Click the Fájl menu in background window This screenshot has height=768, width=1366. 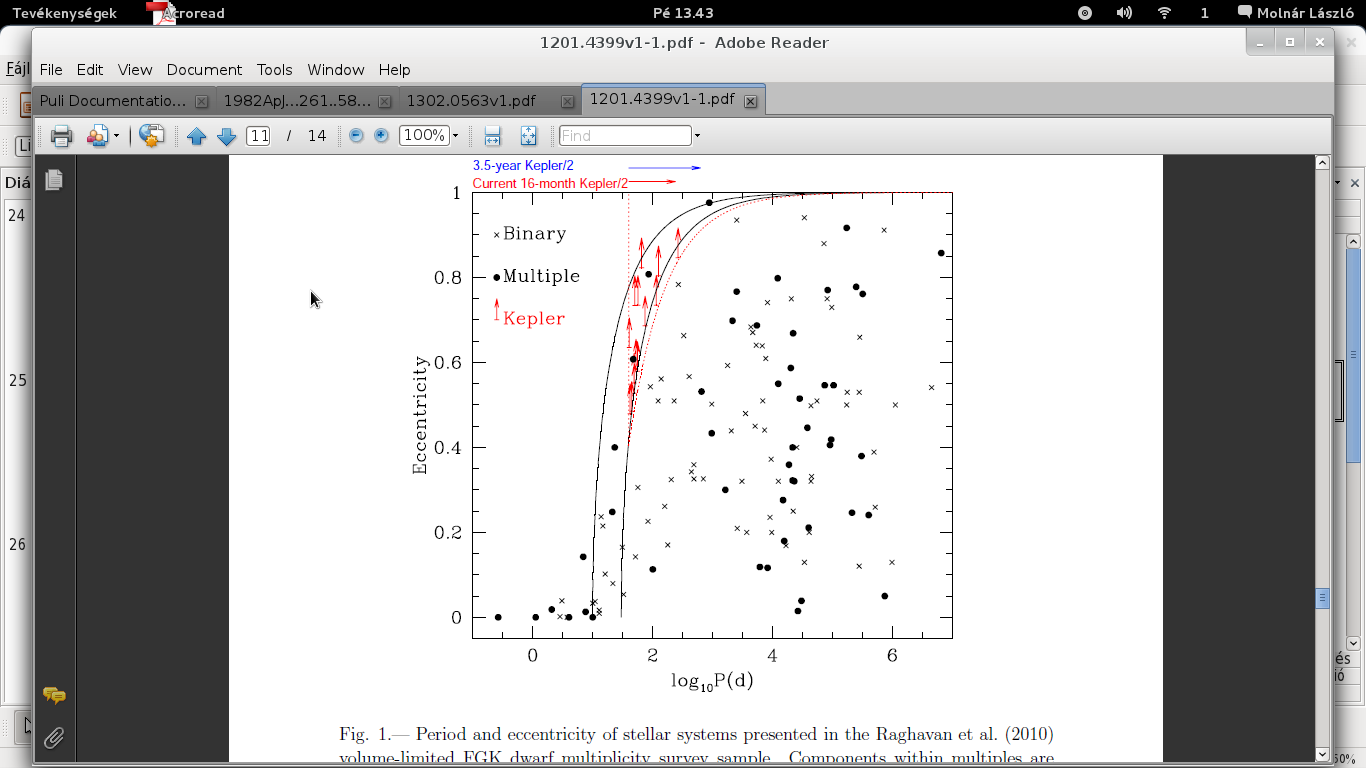click(x=18, y=70)
